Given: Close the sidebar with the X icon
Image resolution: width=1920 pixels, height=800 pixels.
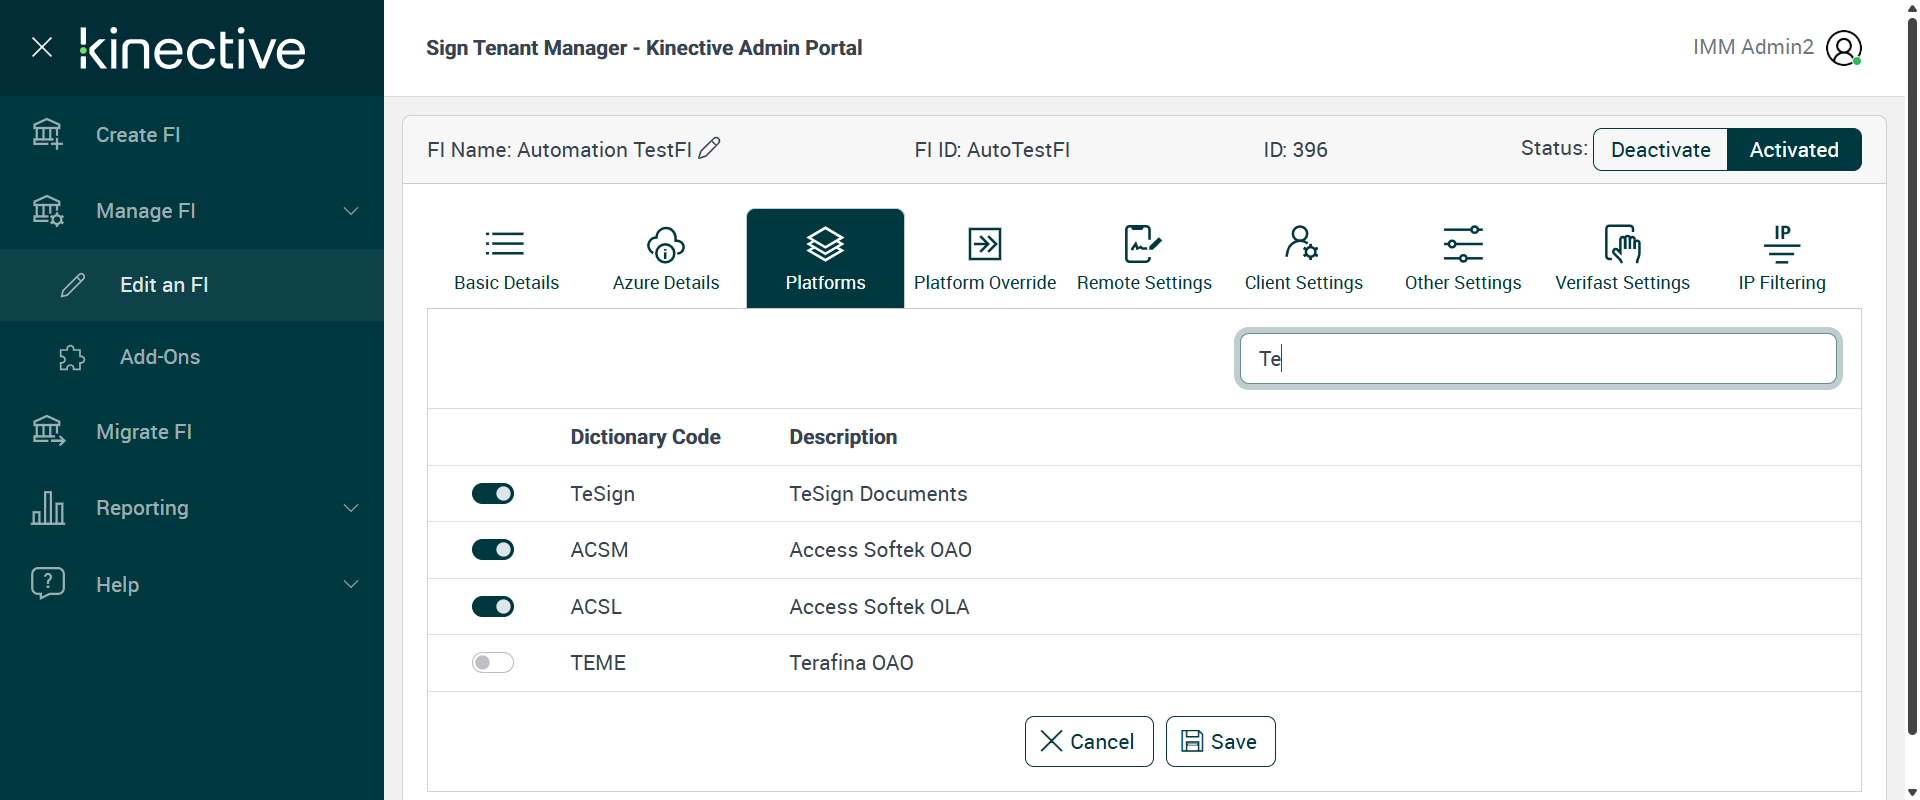Looking at the screenshot, I should pyautogui.click(x=42, y=47).
